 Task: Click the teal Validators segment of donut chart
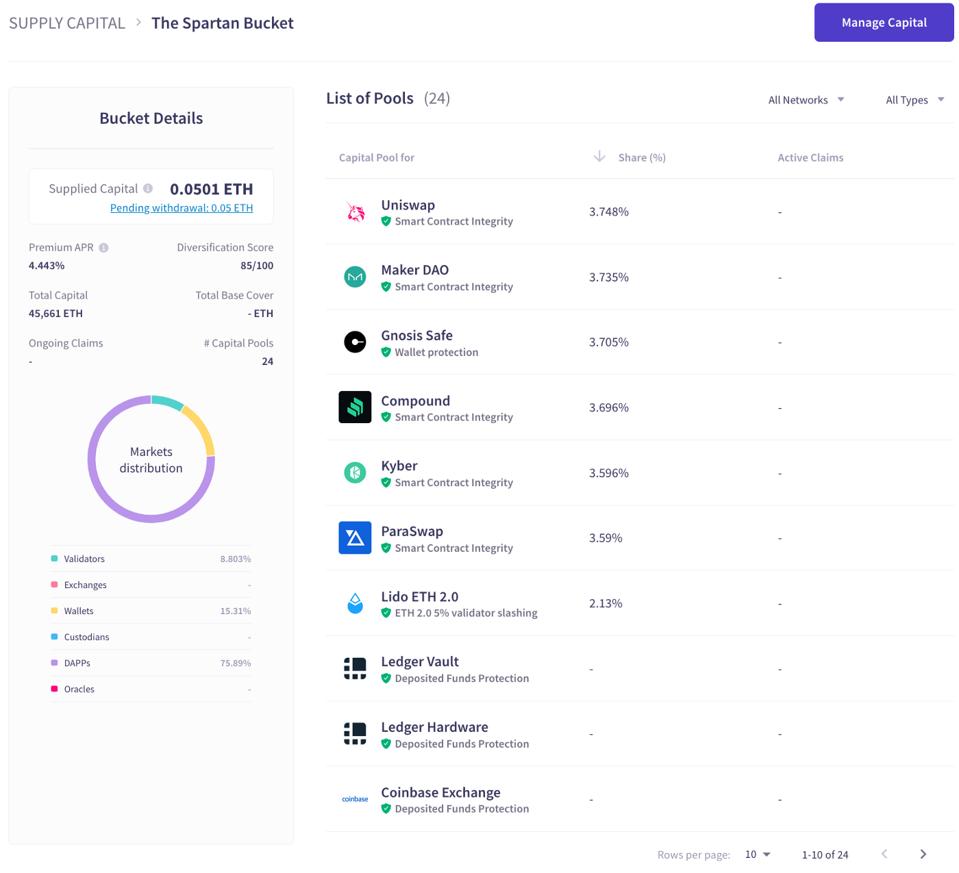(167, 401)
